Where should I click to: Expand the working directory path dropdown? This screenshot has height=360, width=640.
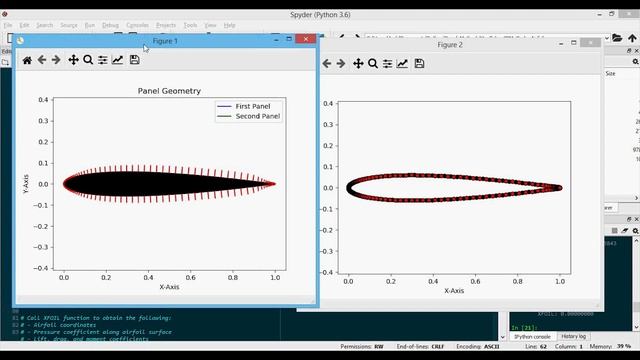607,38
